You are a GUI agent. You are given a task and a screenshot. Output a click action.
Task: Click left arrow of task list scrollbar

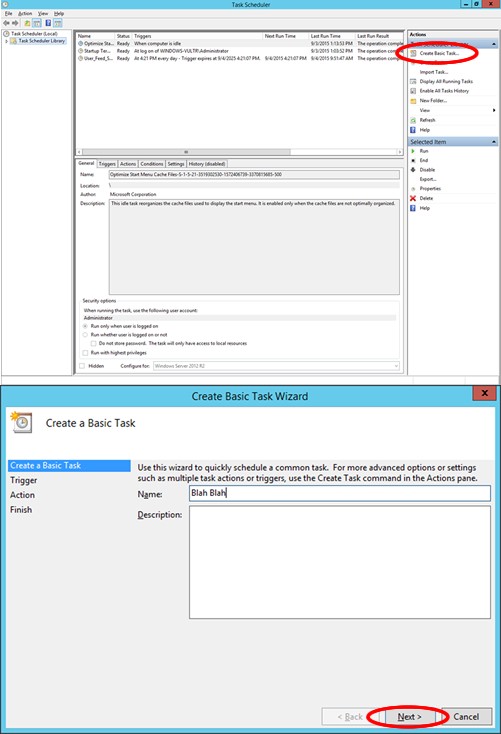(79, 152)
